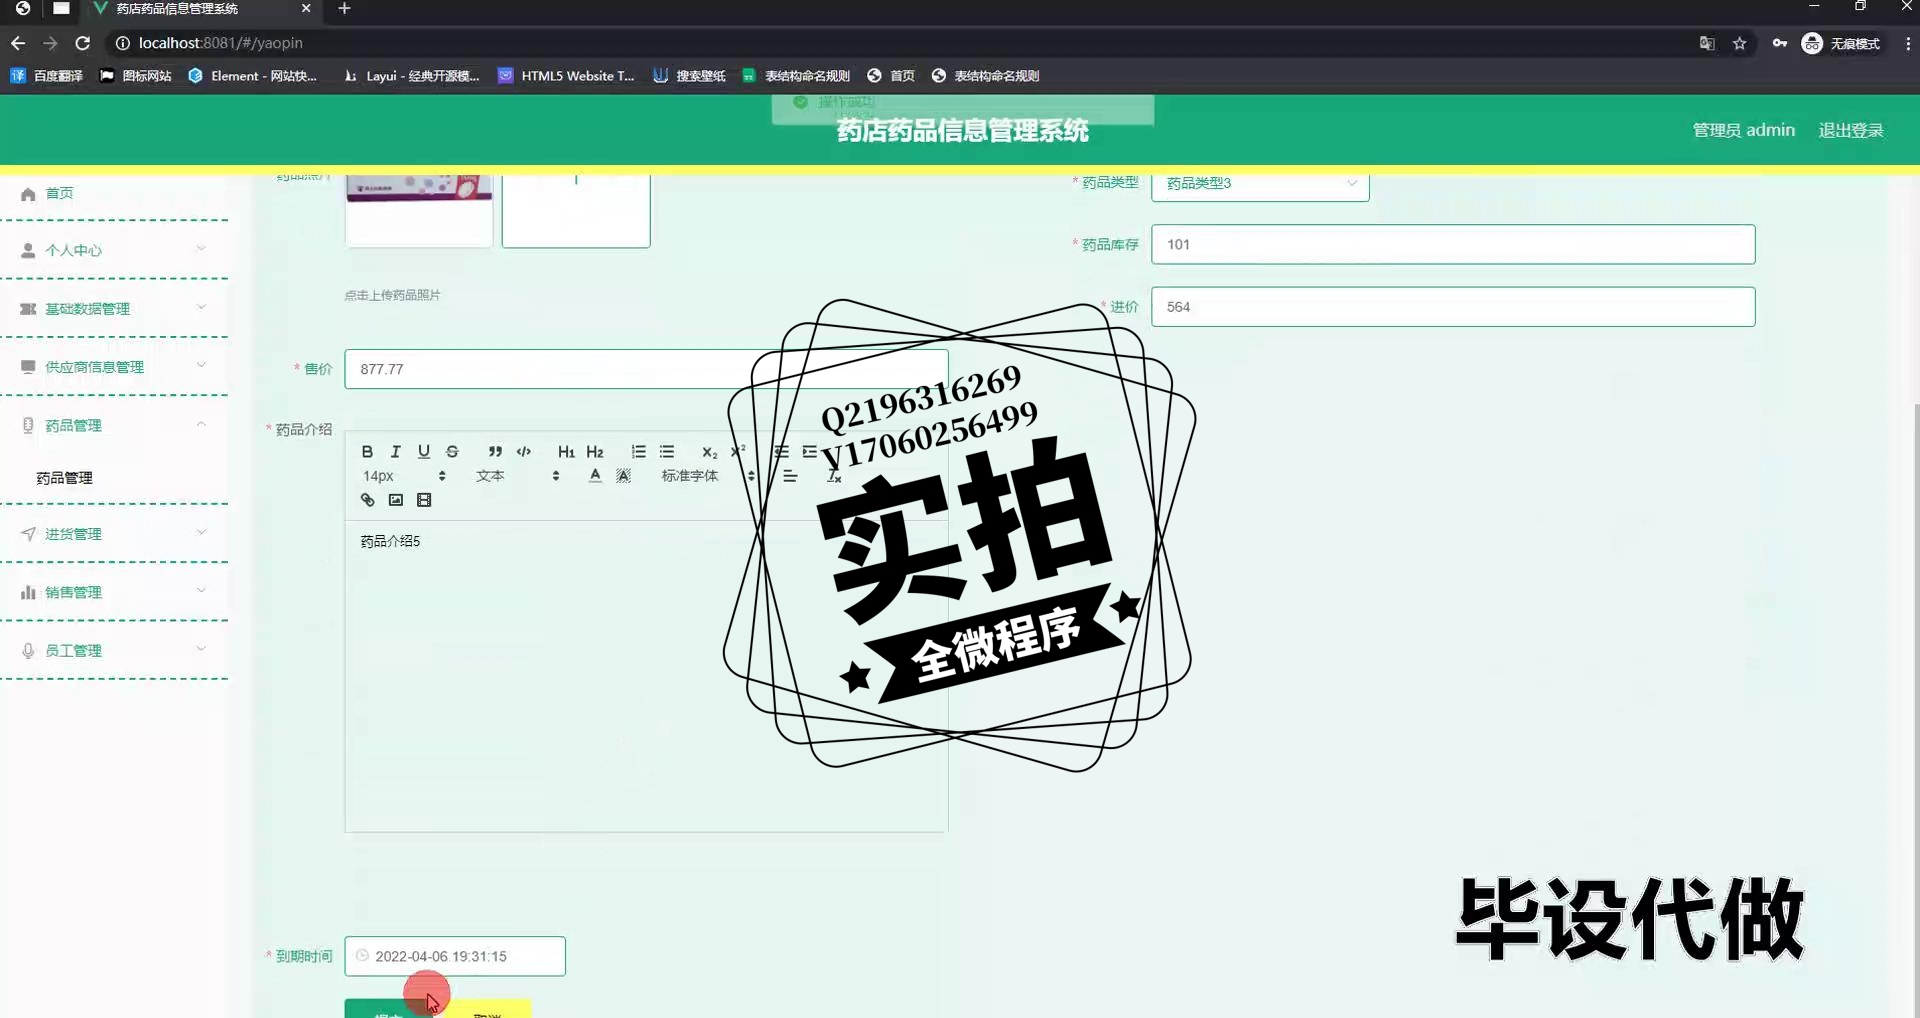Expand the 供应商信息管理 sidebar menu
Viewport: 1920px width, 1018px height.
click(114, 367)
